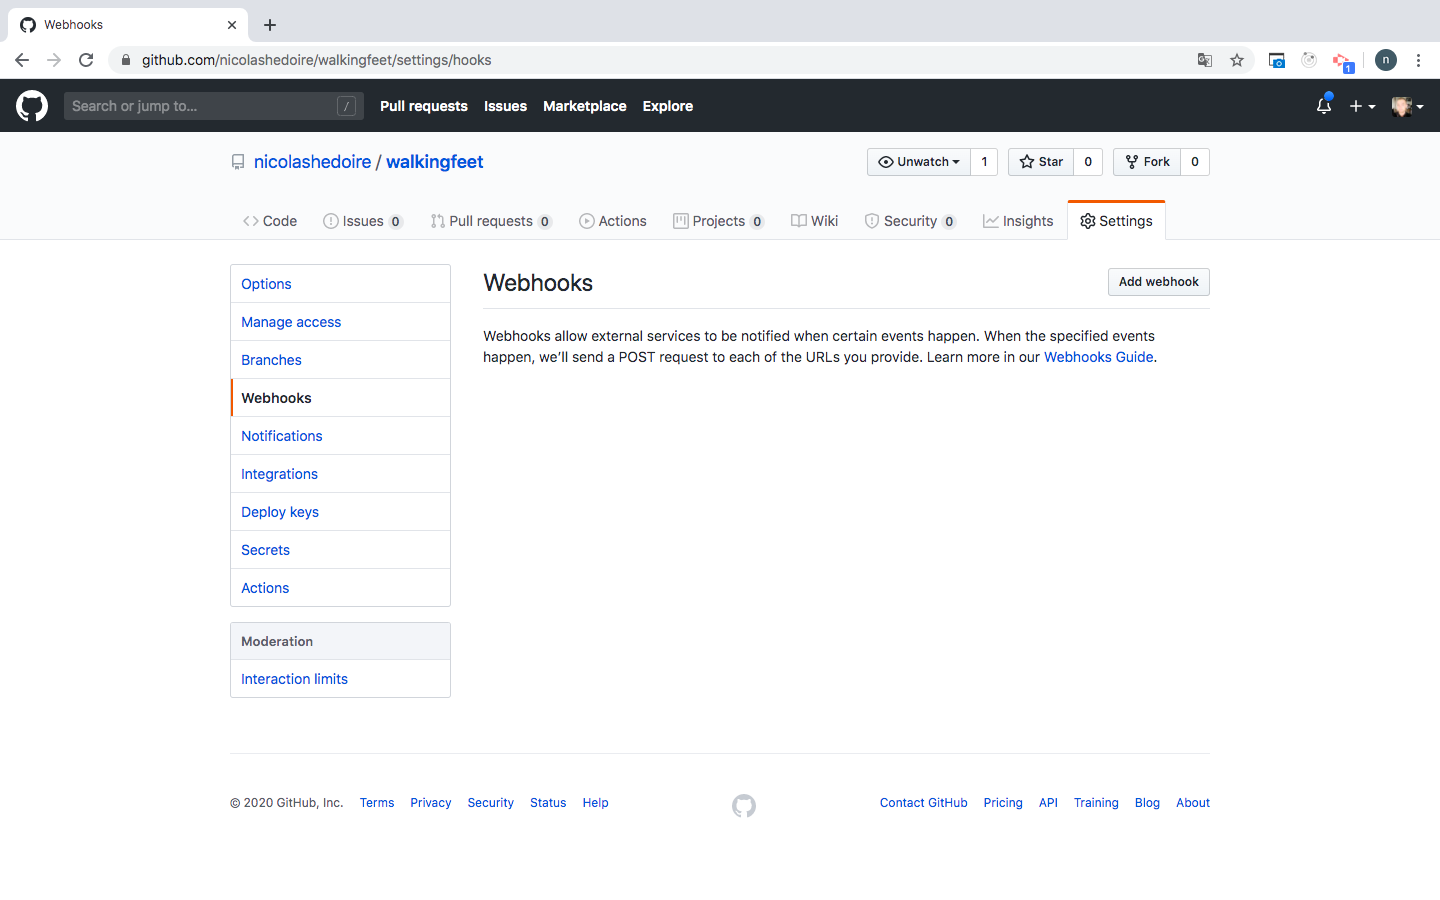1440x900 pixels.
Task: Open the footer About link
Action: point(1193,803)
